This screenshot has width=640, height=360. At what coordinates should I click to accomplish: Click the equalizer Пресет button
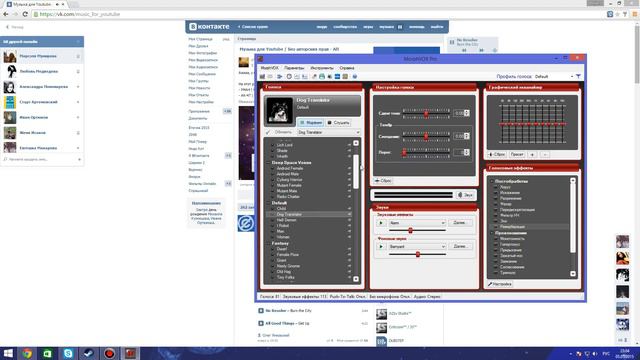click(x=517, y=154)
